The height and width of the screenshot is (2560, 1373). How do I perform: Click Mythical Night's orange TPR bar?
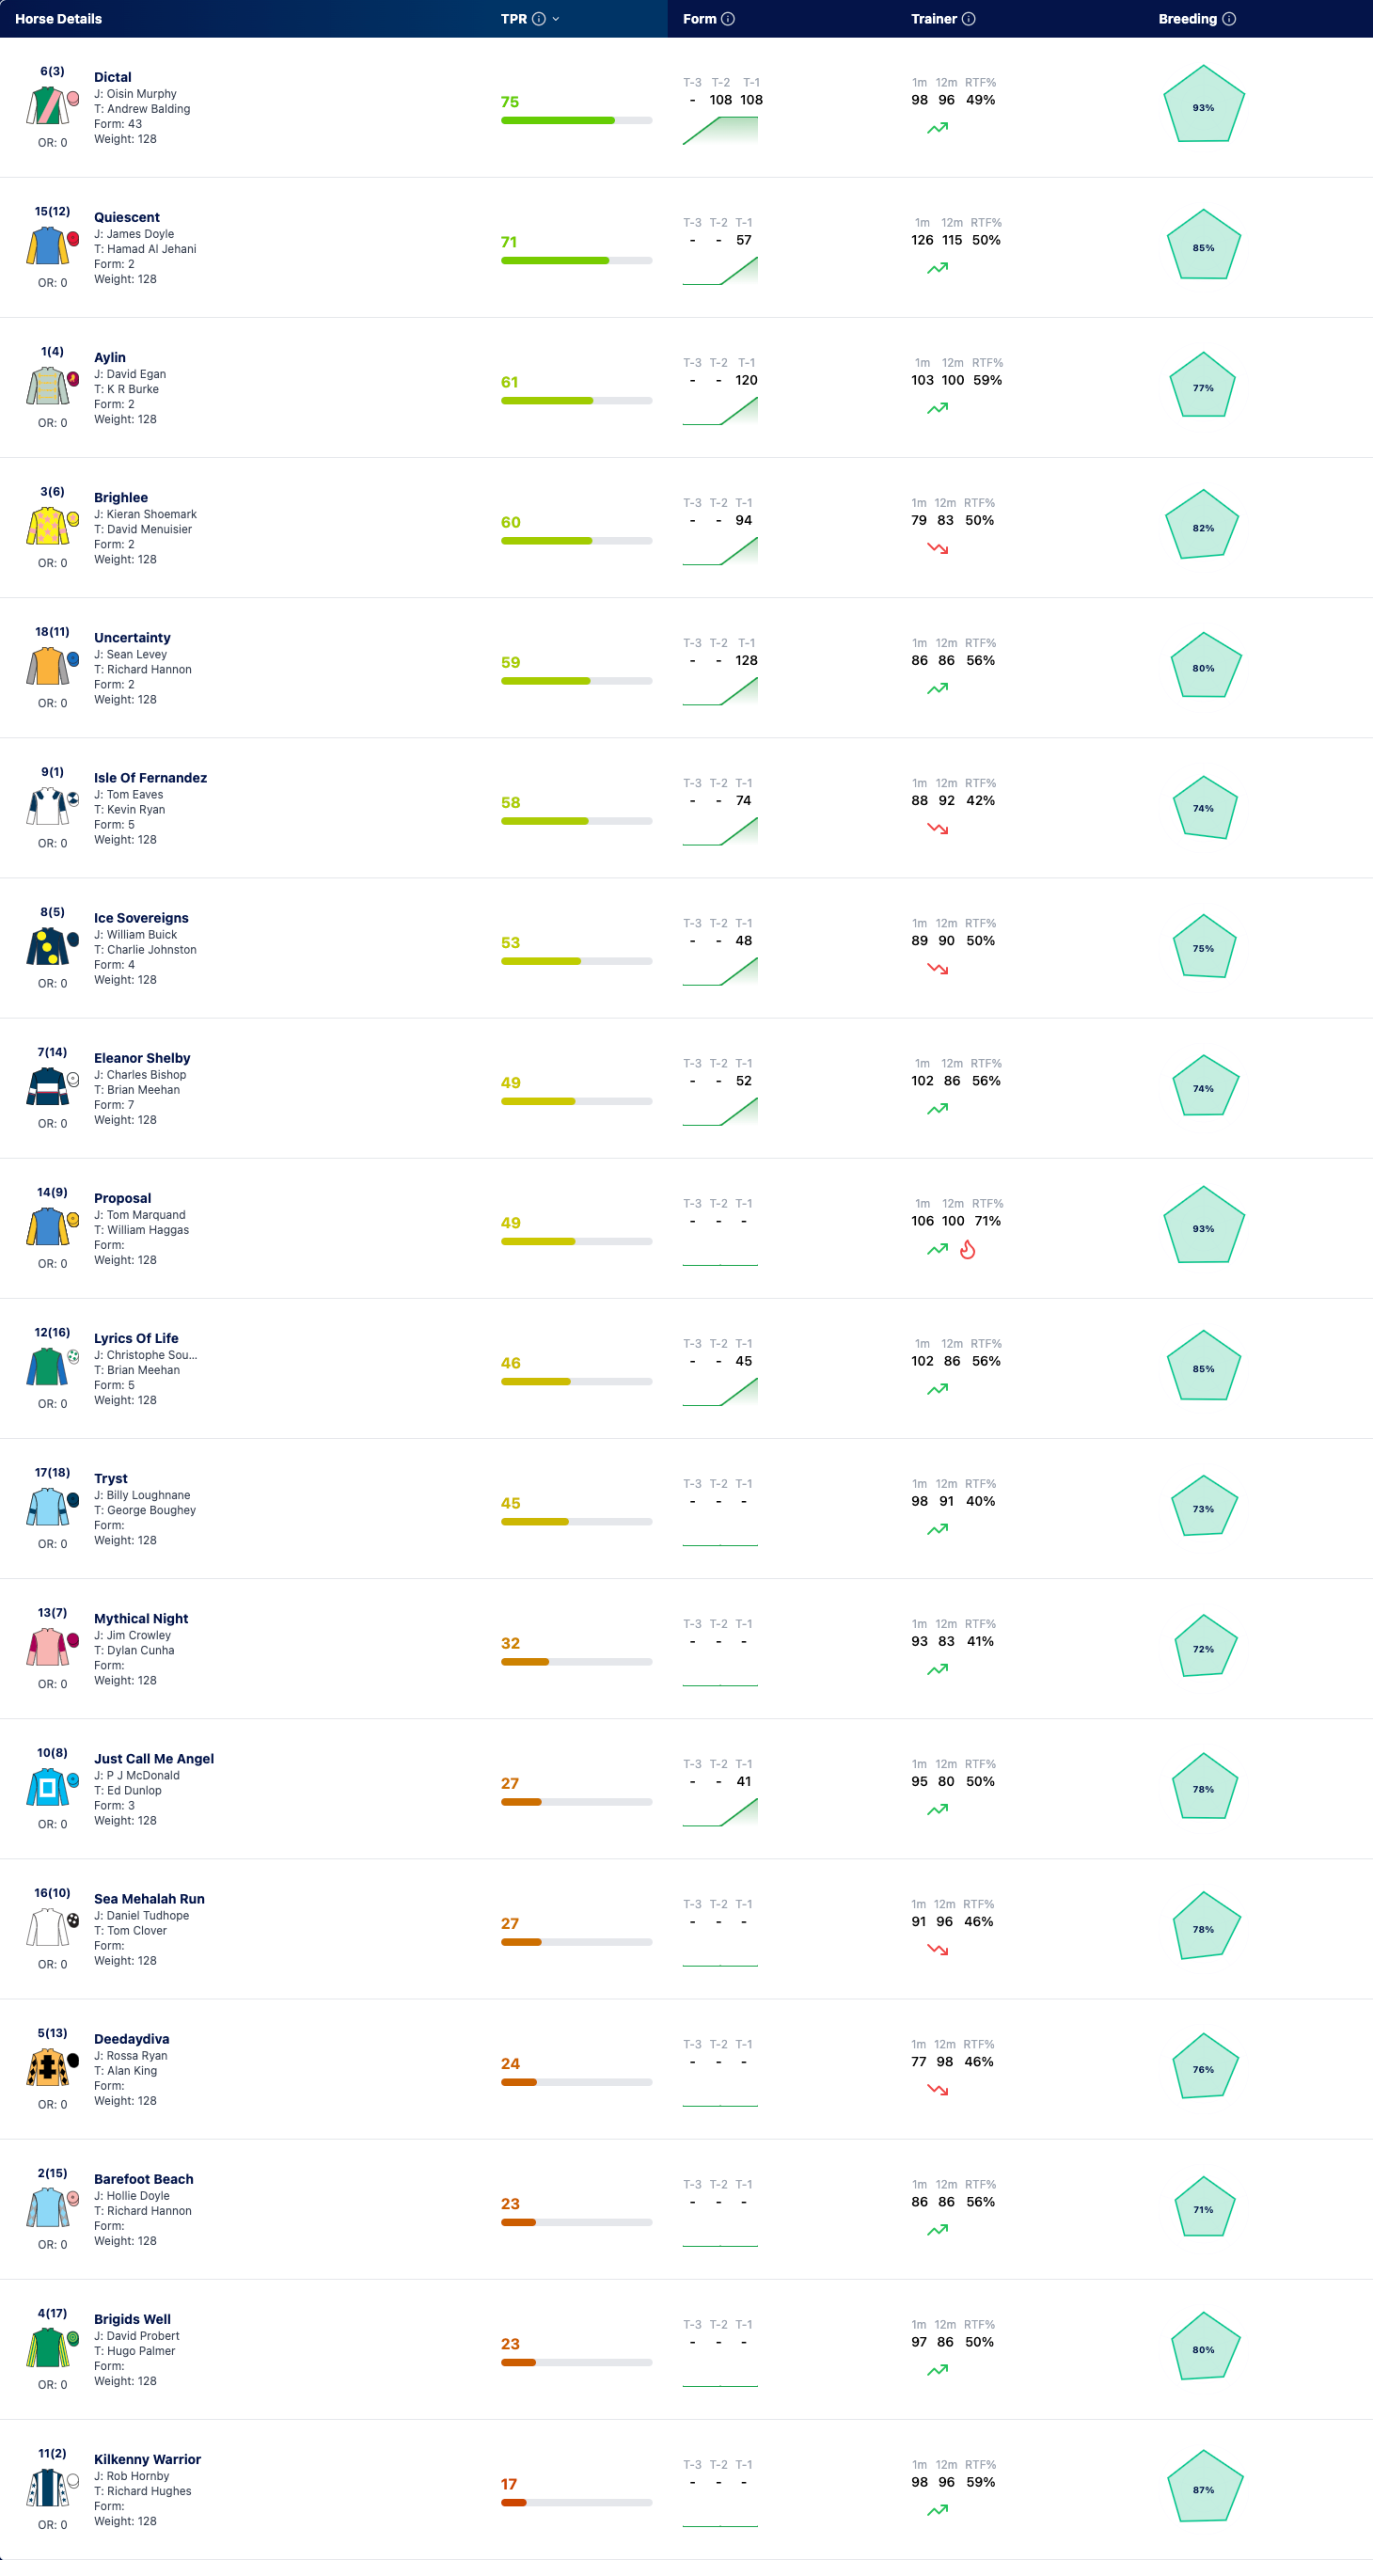576,1662
